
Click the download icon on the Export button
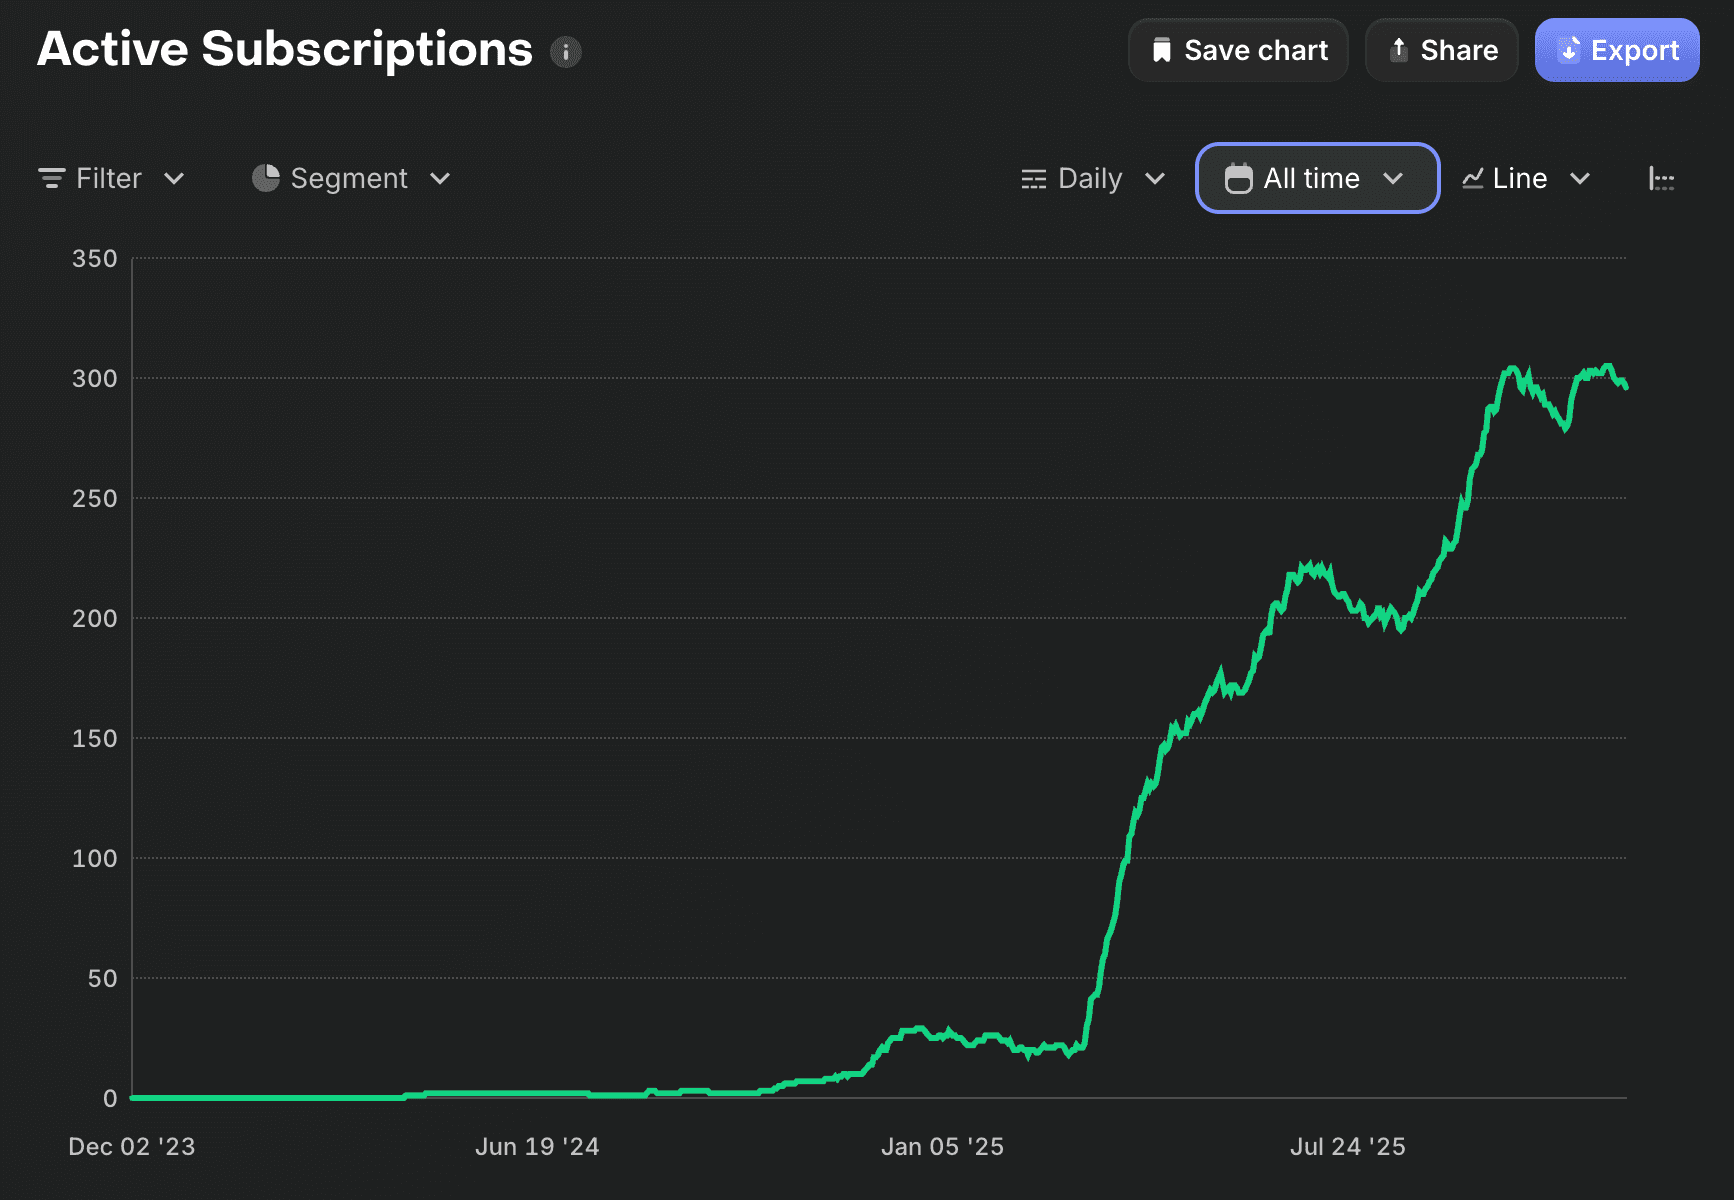(x=1570, y=49)
